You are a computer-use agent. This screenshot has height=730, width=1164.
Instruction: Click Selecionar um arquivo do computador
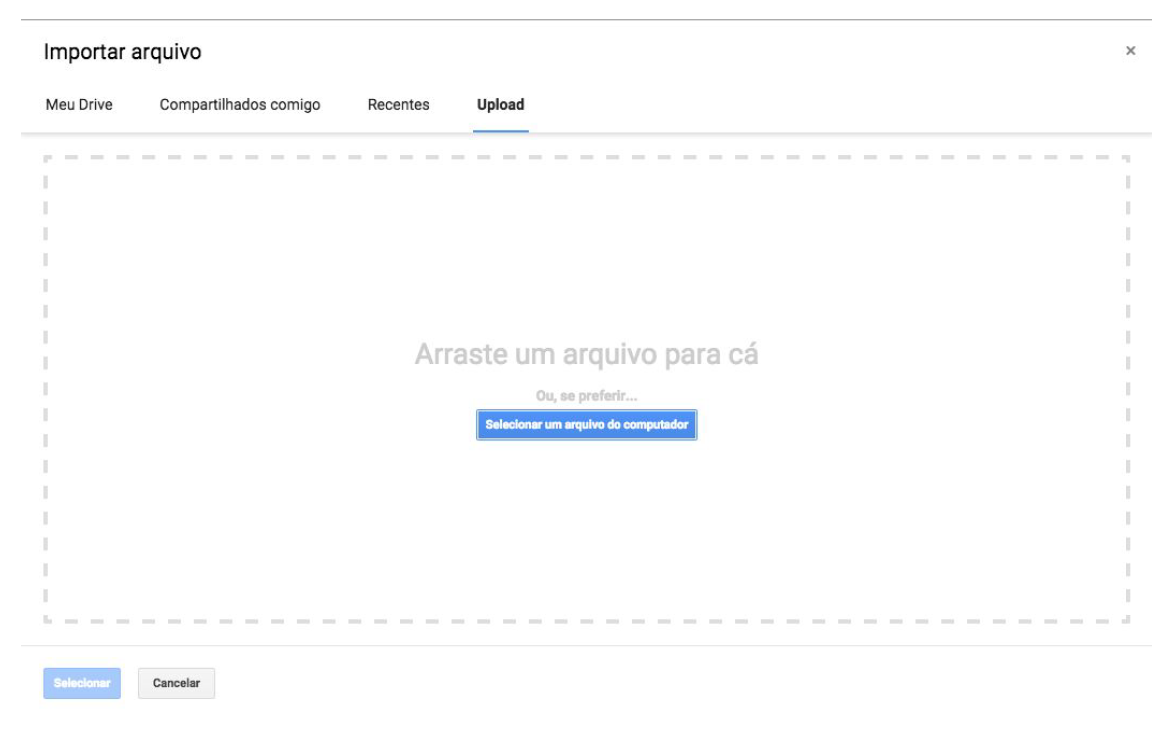[586, 424]
